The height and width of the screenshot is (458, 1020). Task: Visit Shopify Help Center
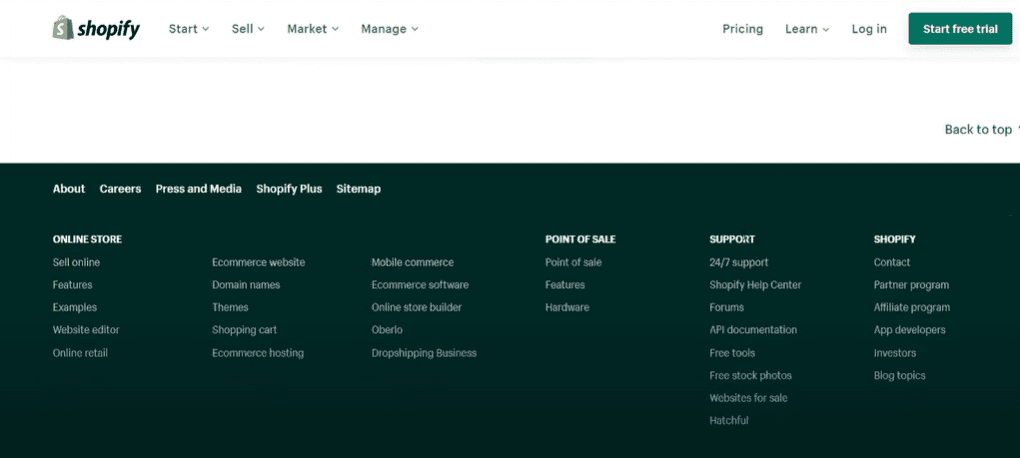[755, 285]
